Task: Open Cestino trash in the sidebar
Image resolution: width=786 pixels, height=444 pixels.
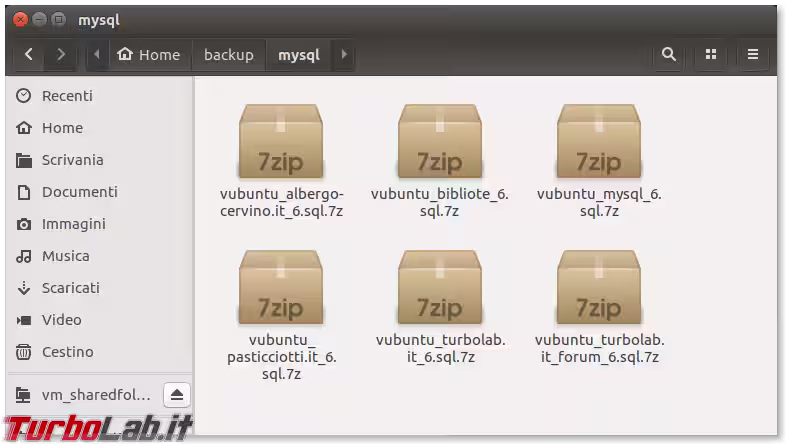Action: click(x=99, y=352)
